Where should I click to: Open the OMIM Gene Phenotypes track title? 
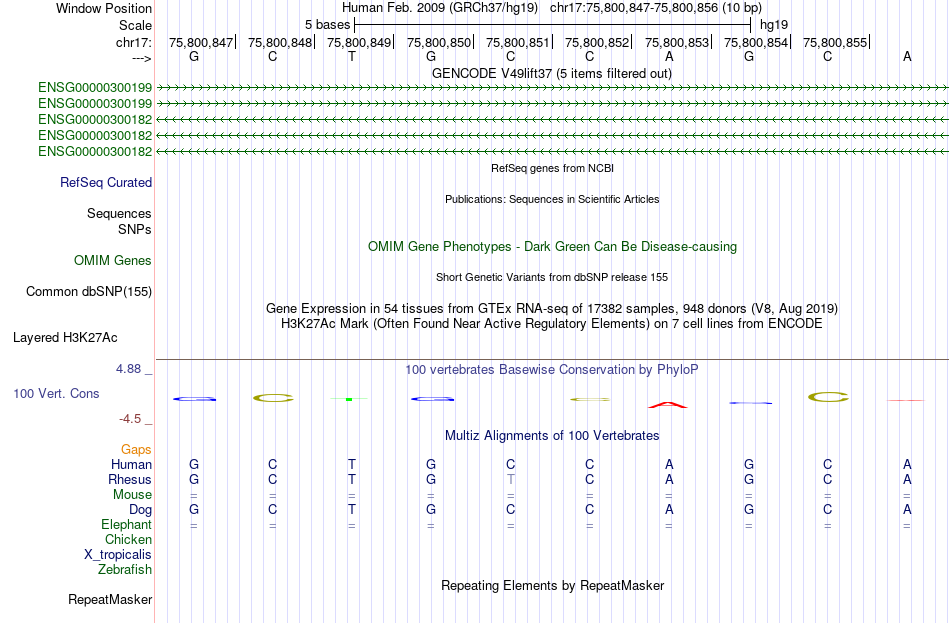(x=552, y=247)
